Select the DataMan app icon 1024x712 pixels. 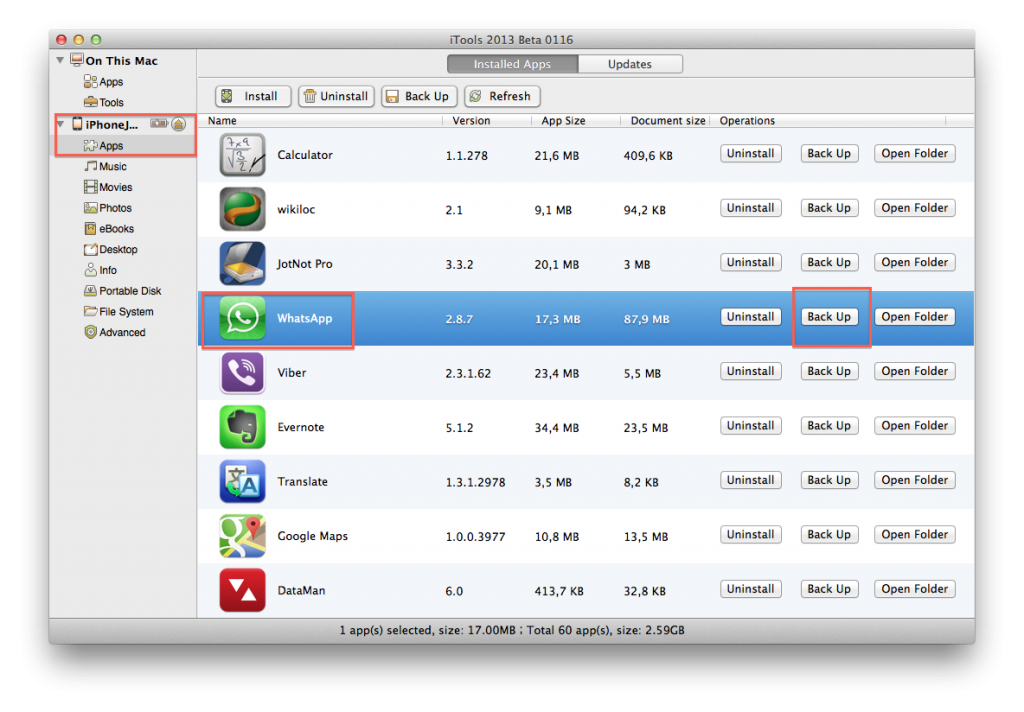242,590
